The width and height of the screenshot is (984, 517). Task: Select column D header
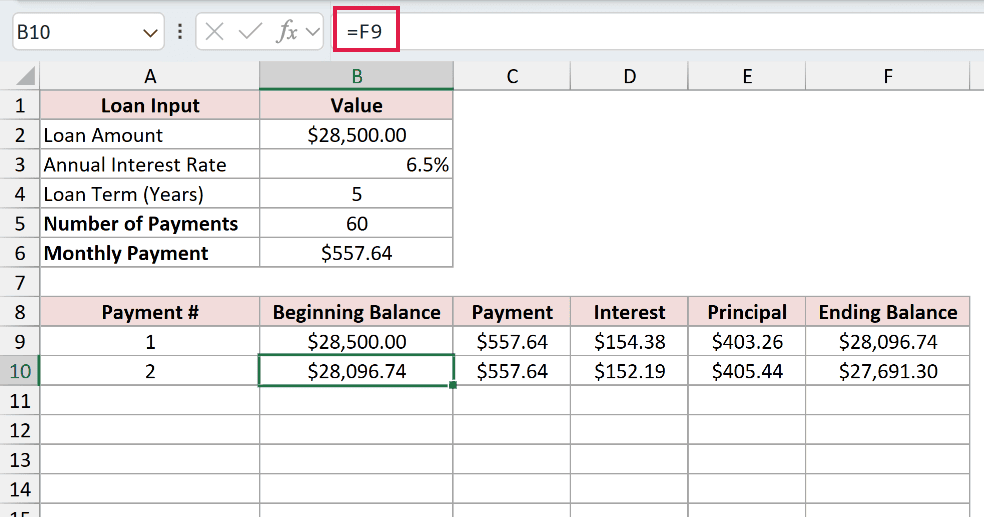629,77
